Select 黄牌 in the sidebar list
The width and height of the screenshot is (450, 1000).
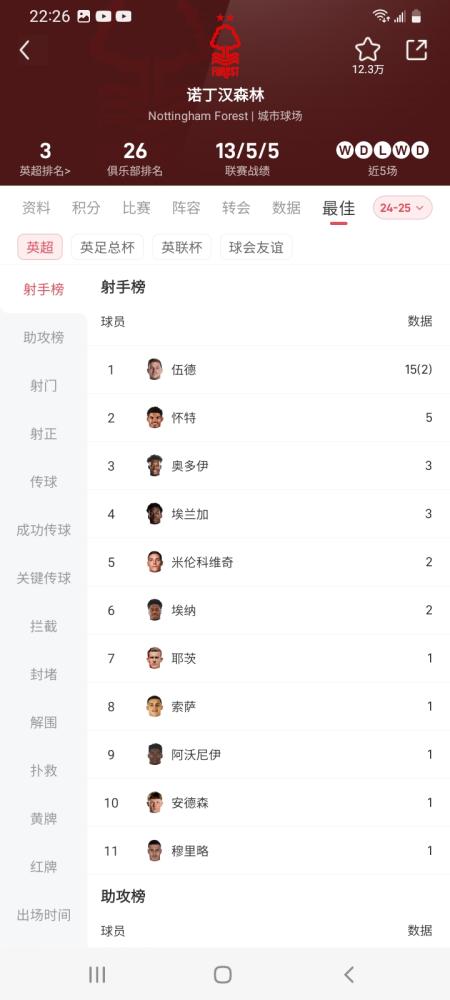pos(43,818)
